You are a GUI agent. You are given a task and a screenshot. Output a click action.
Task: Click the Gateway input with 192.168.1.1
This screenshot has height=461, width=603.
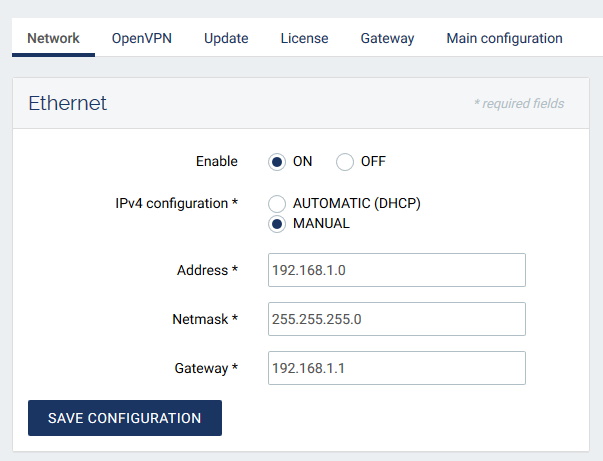point(397,368)
